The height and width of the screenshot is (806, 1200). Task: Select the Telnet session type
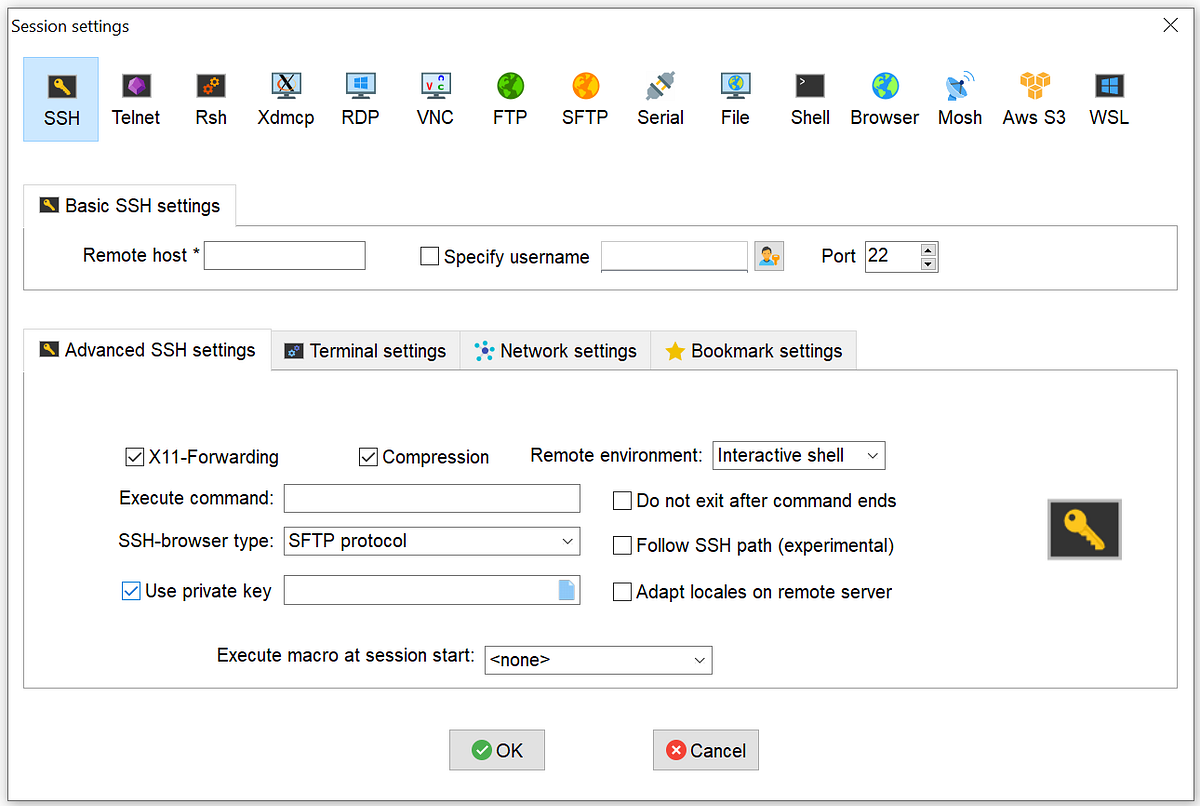(136, 97)
